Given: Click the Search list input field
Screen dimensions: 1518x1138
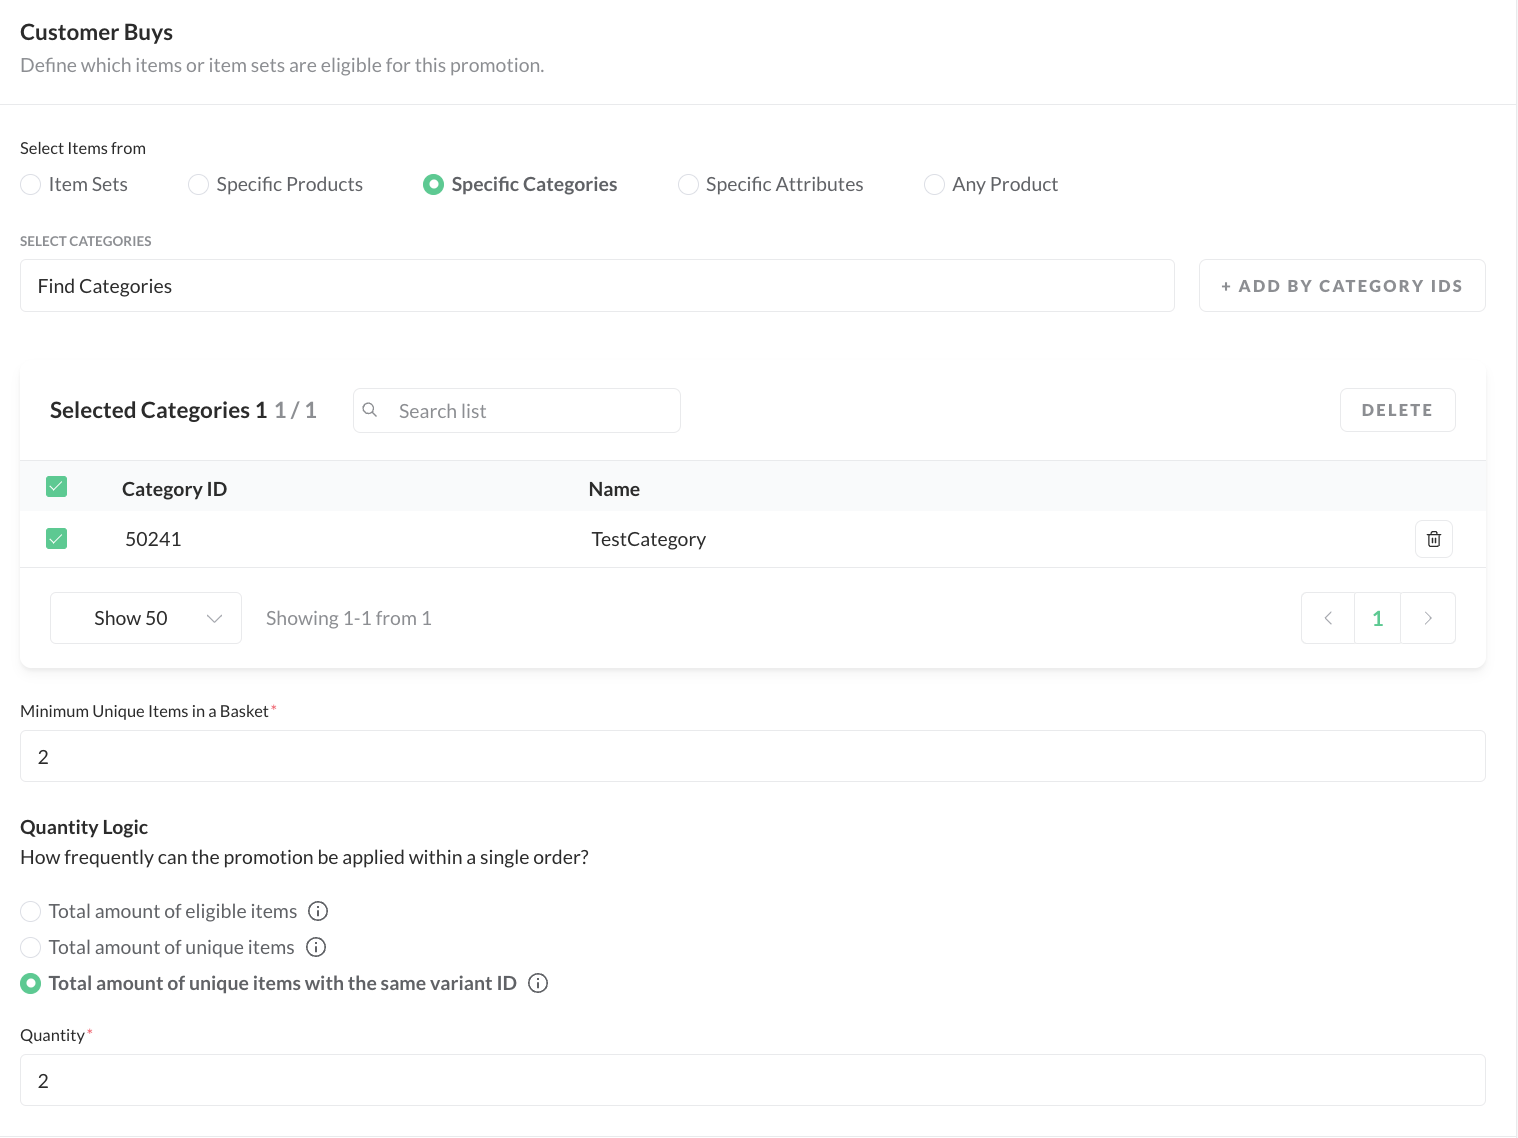Looking at the screenshot, I should (530, 411).
